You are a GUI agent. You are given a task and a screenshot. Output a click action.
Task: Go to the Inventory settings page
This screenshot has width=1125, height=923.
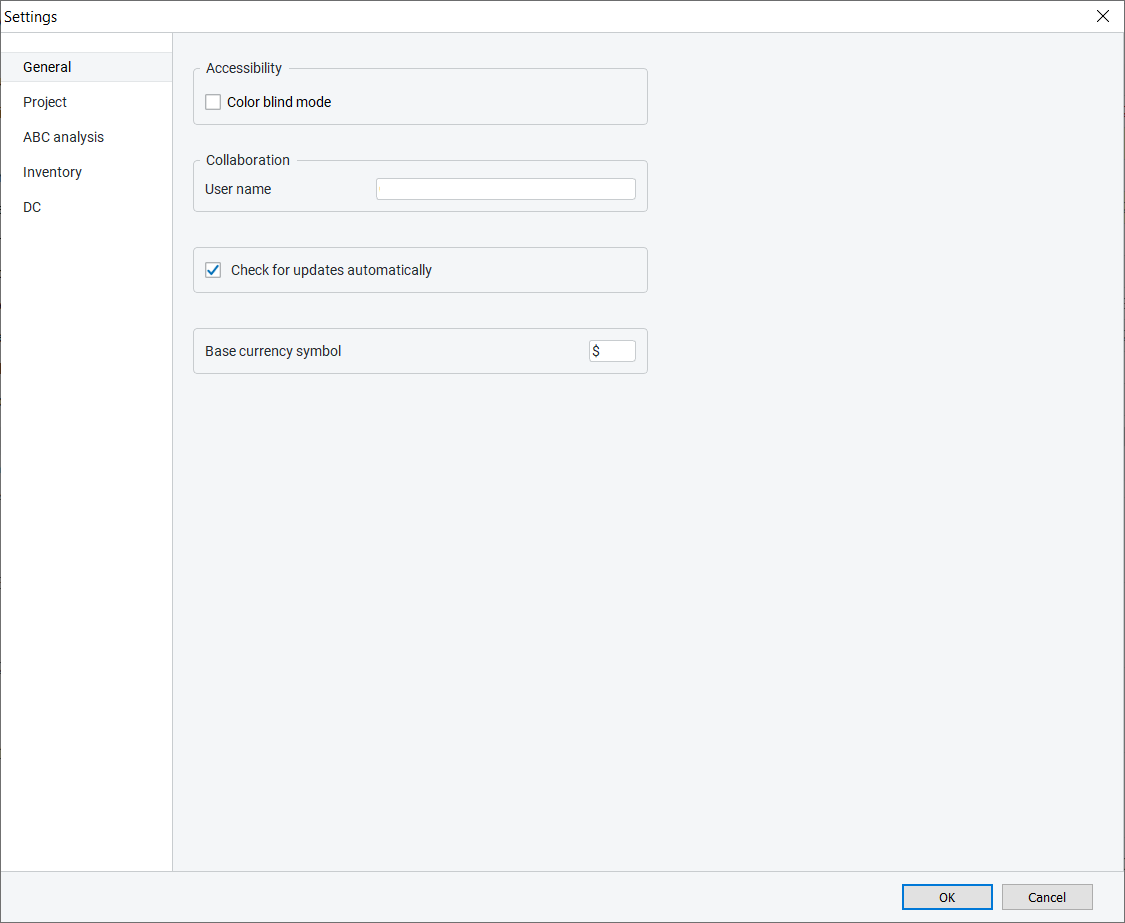click(x=52, y=172)
